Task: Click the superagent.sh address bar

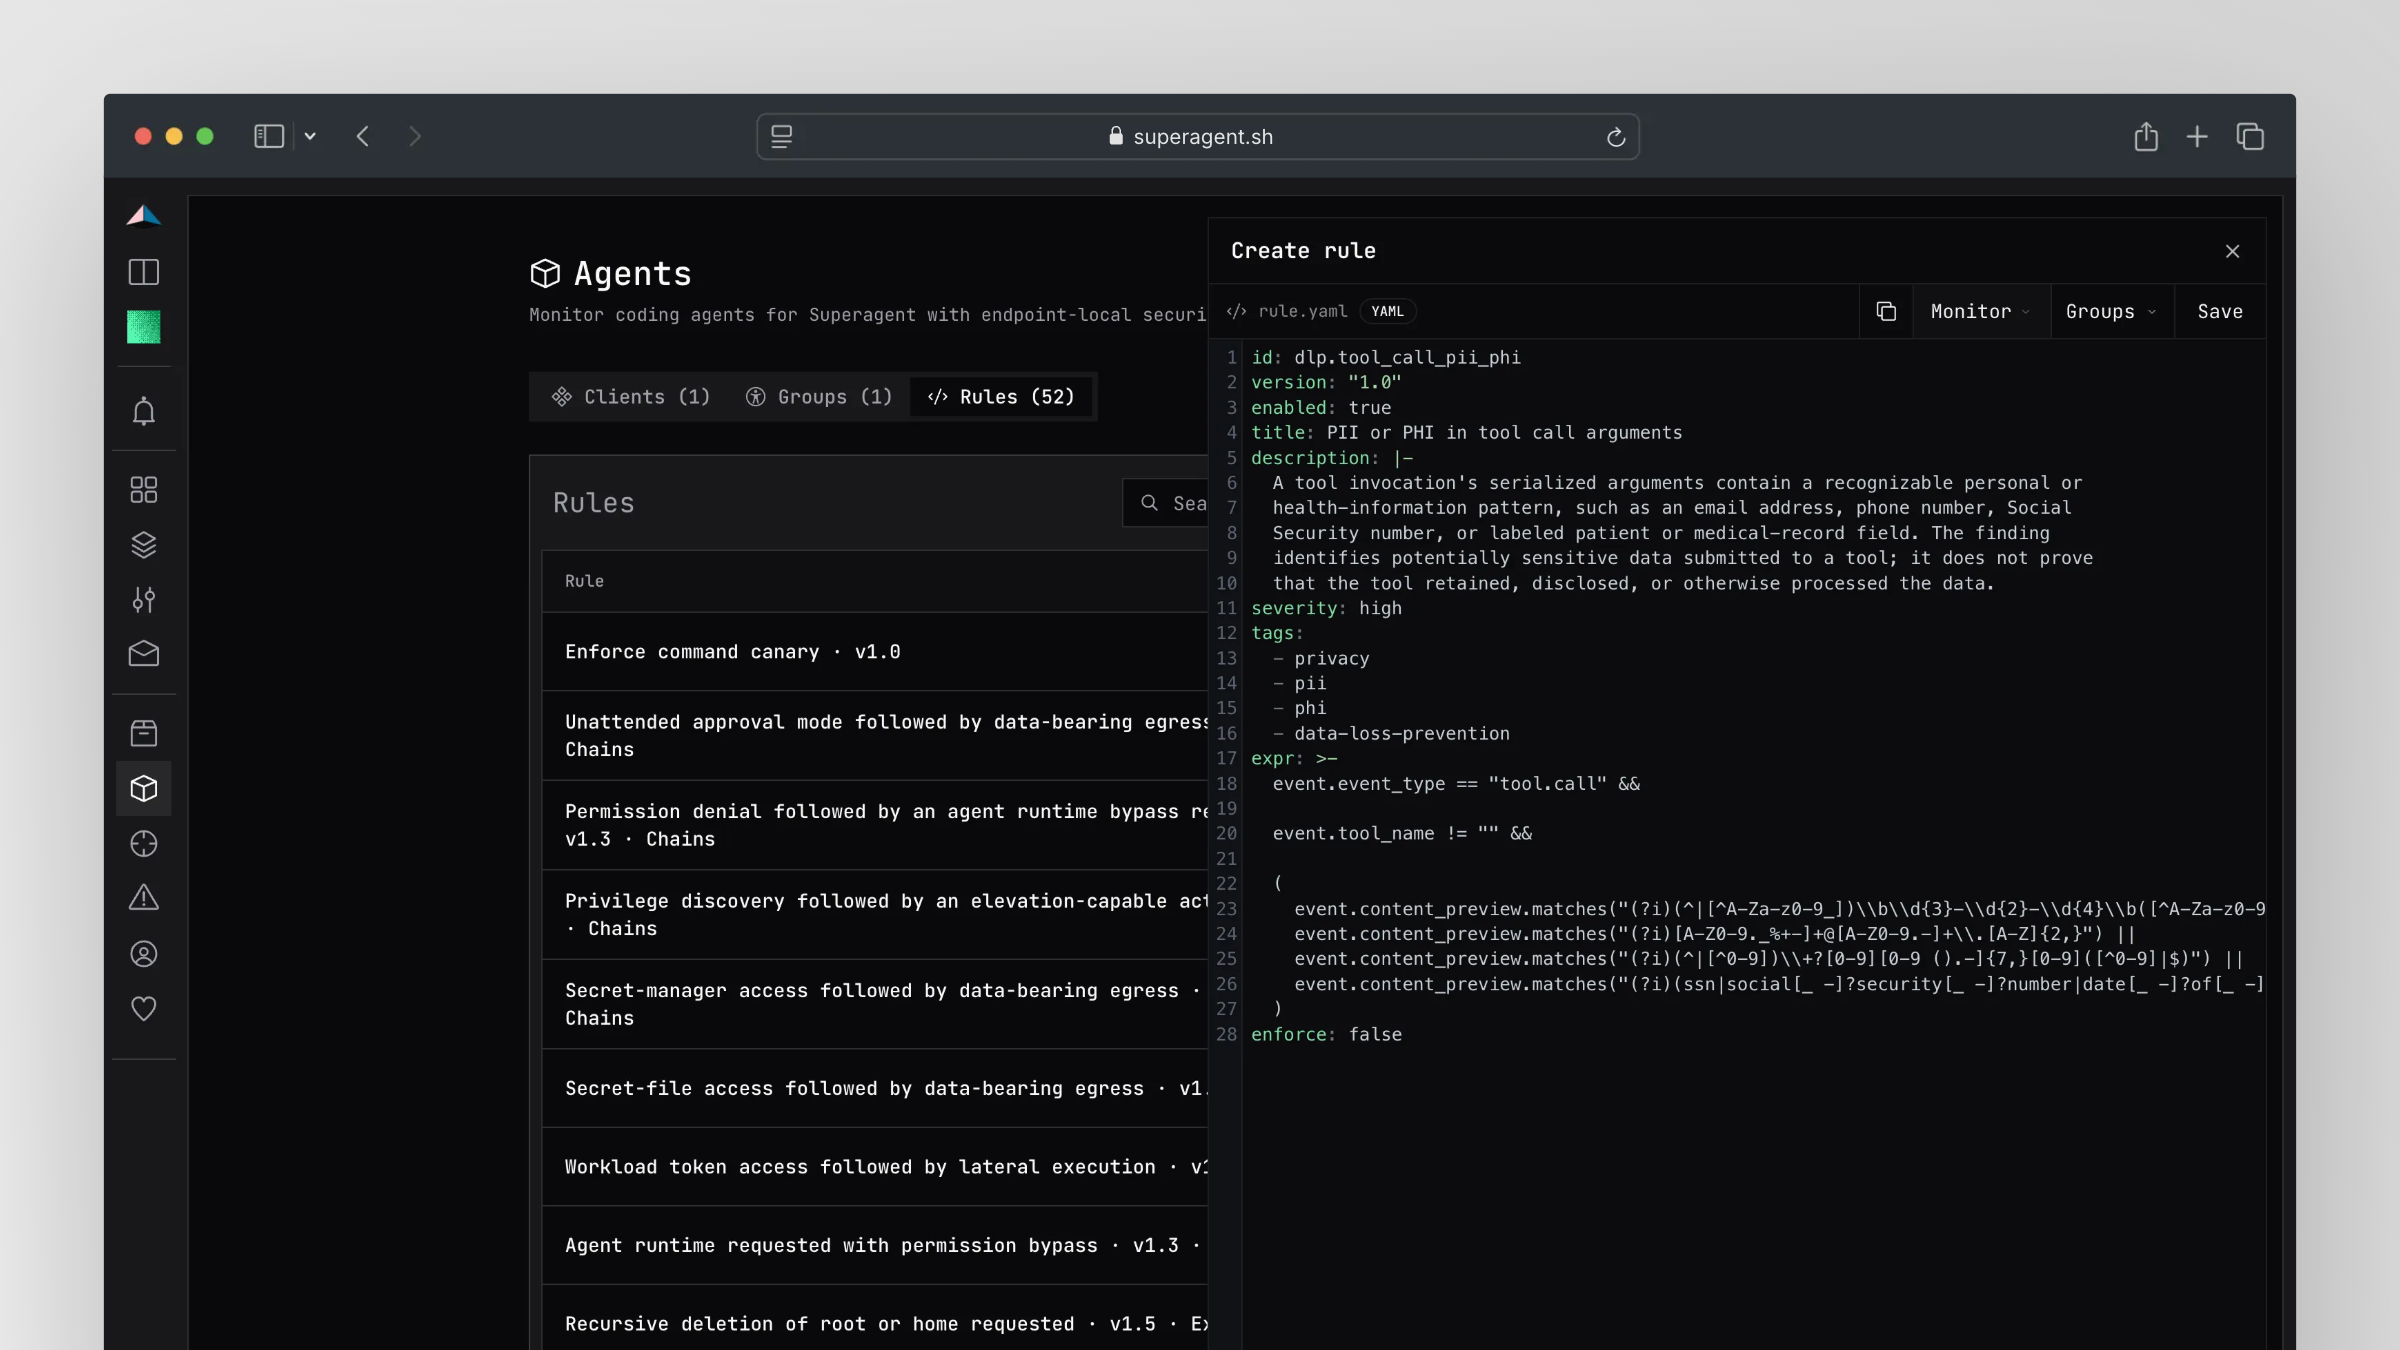Action: [x=1197, y=137]
